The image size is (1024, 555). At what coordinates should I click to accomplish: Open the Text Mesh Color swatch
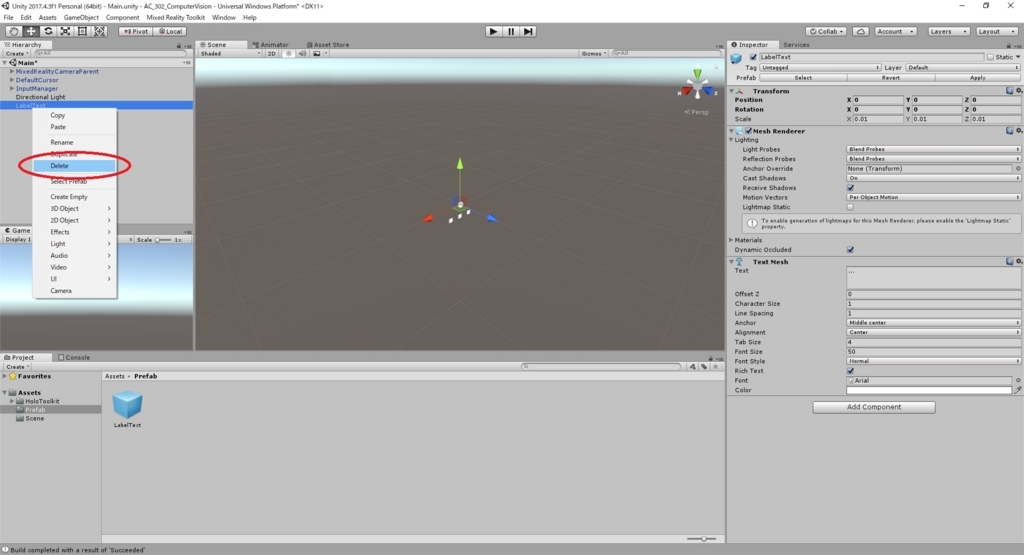pyautogui.click(x=929, y=390)
